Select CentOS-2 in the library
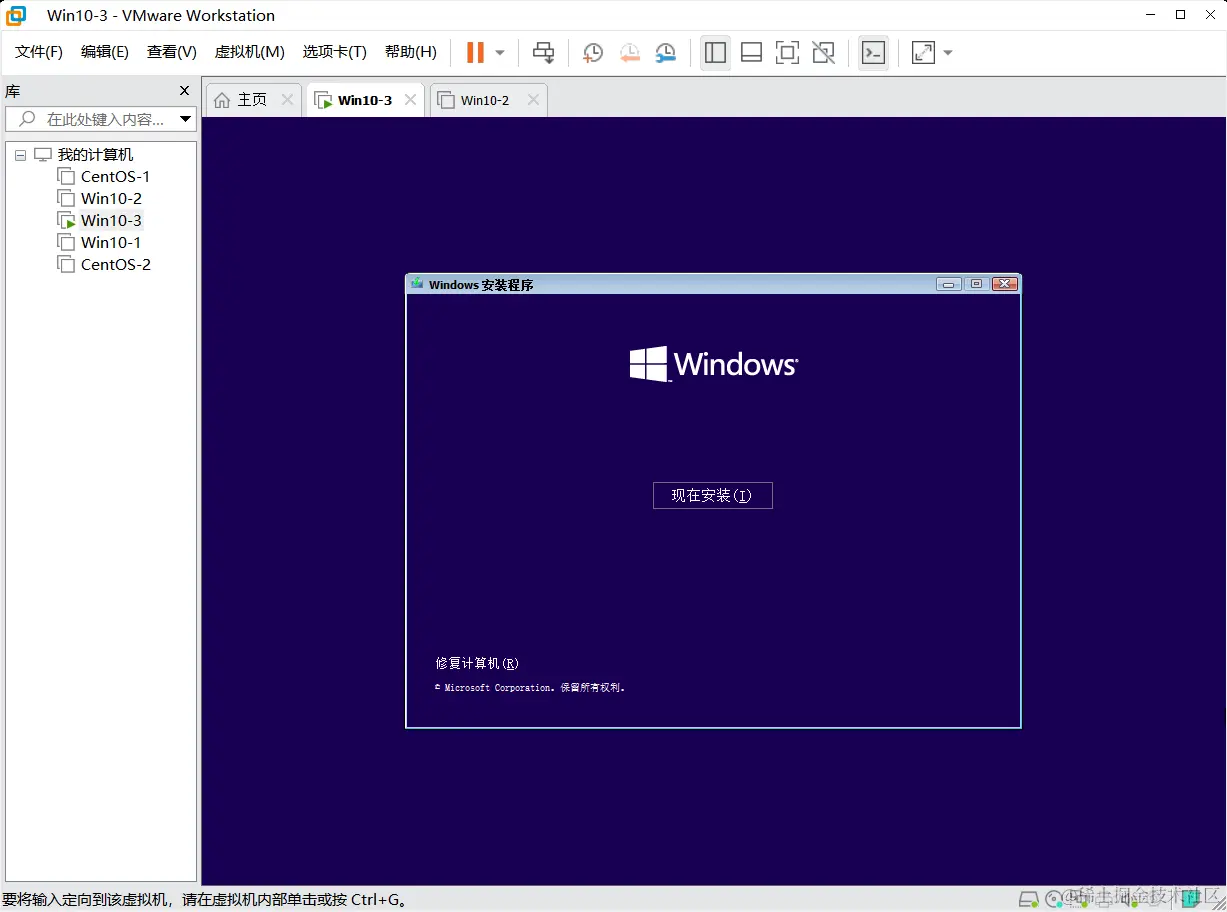Screen dimensions: 1227x912 coord(116,265)
